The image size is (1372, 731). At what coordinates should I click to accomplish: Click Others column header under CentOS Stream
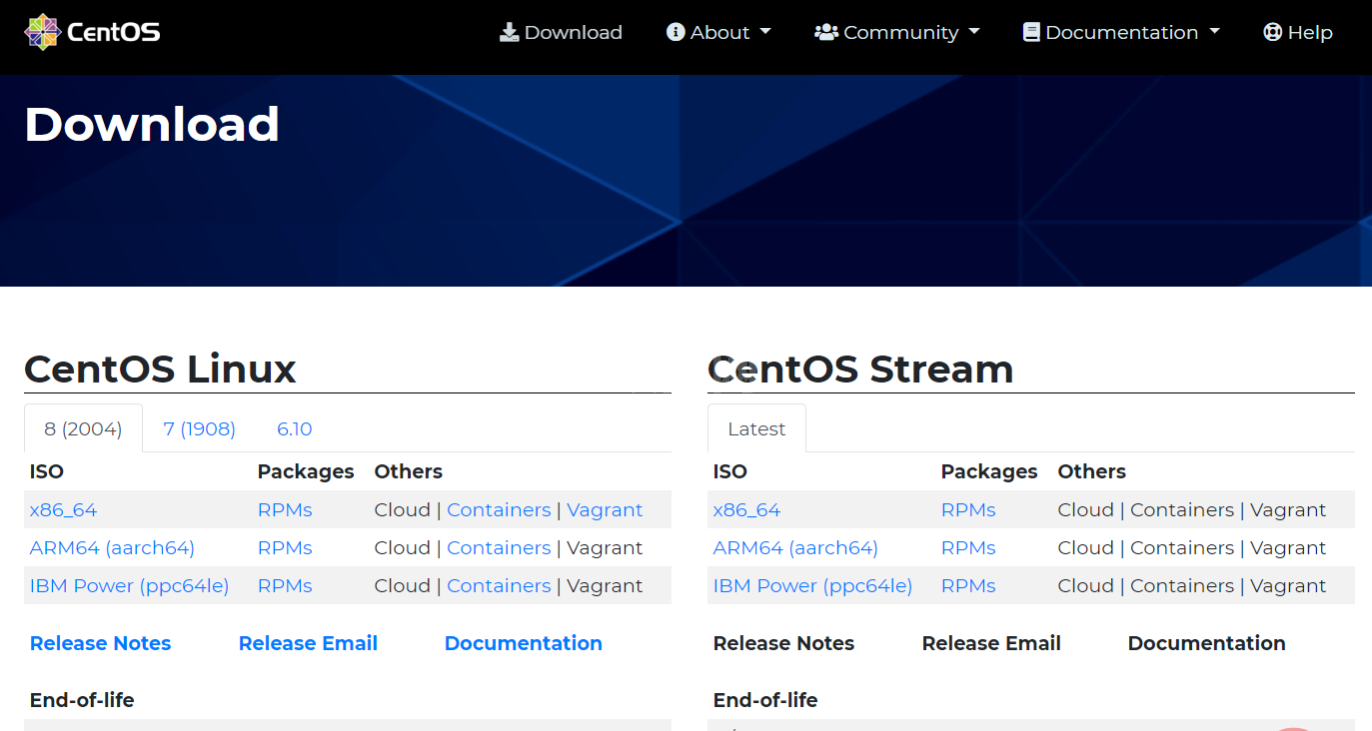(1092, 471)
